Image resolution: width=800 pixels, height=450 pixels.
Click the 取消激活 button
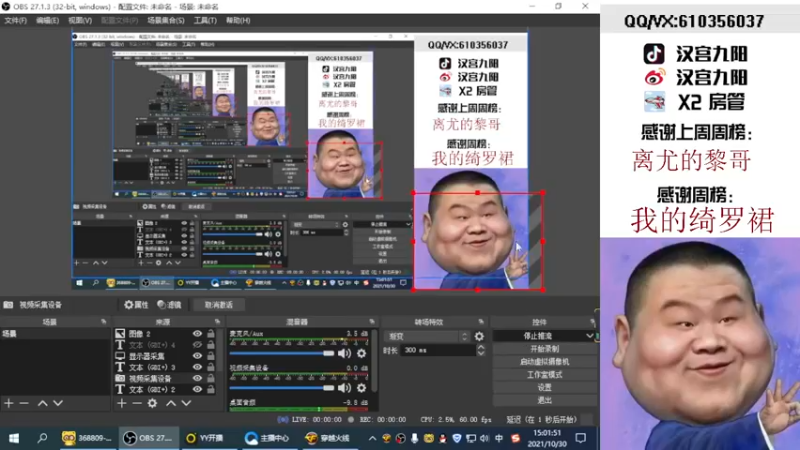[x=218, y=305]
